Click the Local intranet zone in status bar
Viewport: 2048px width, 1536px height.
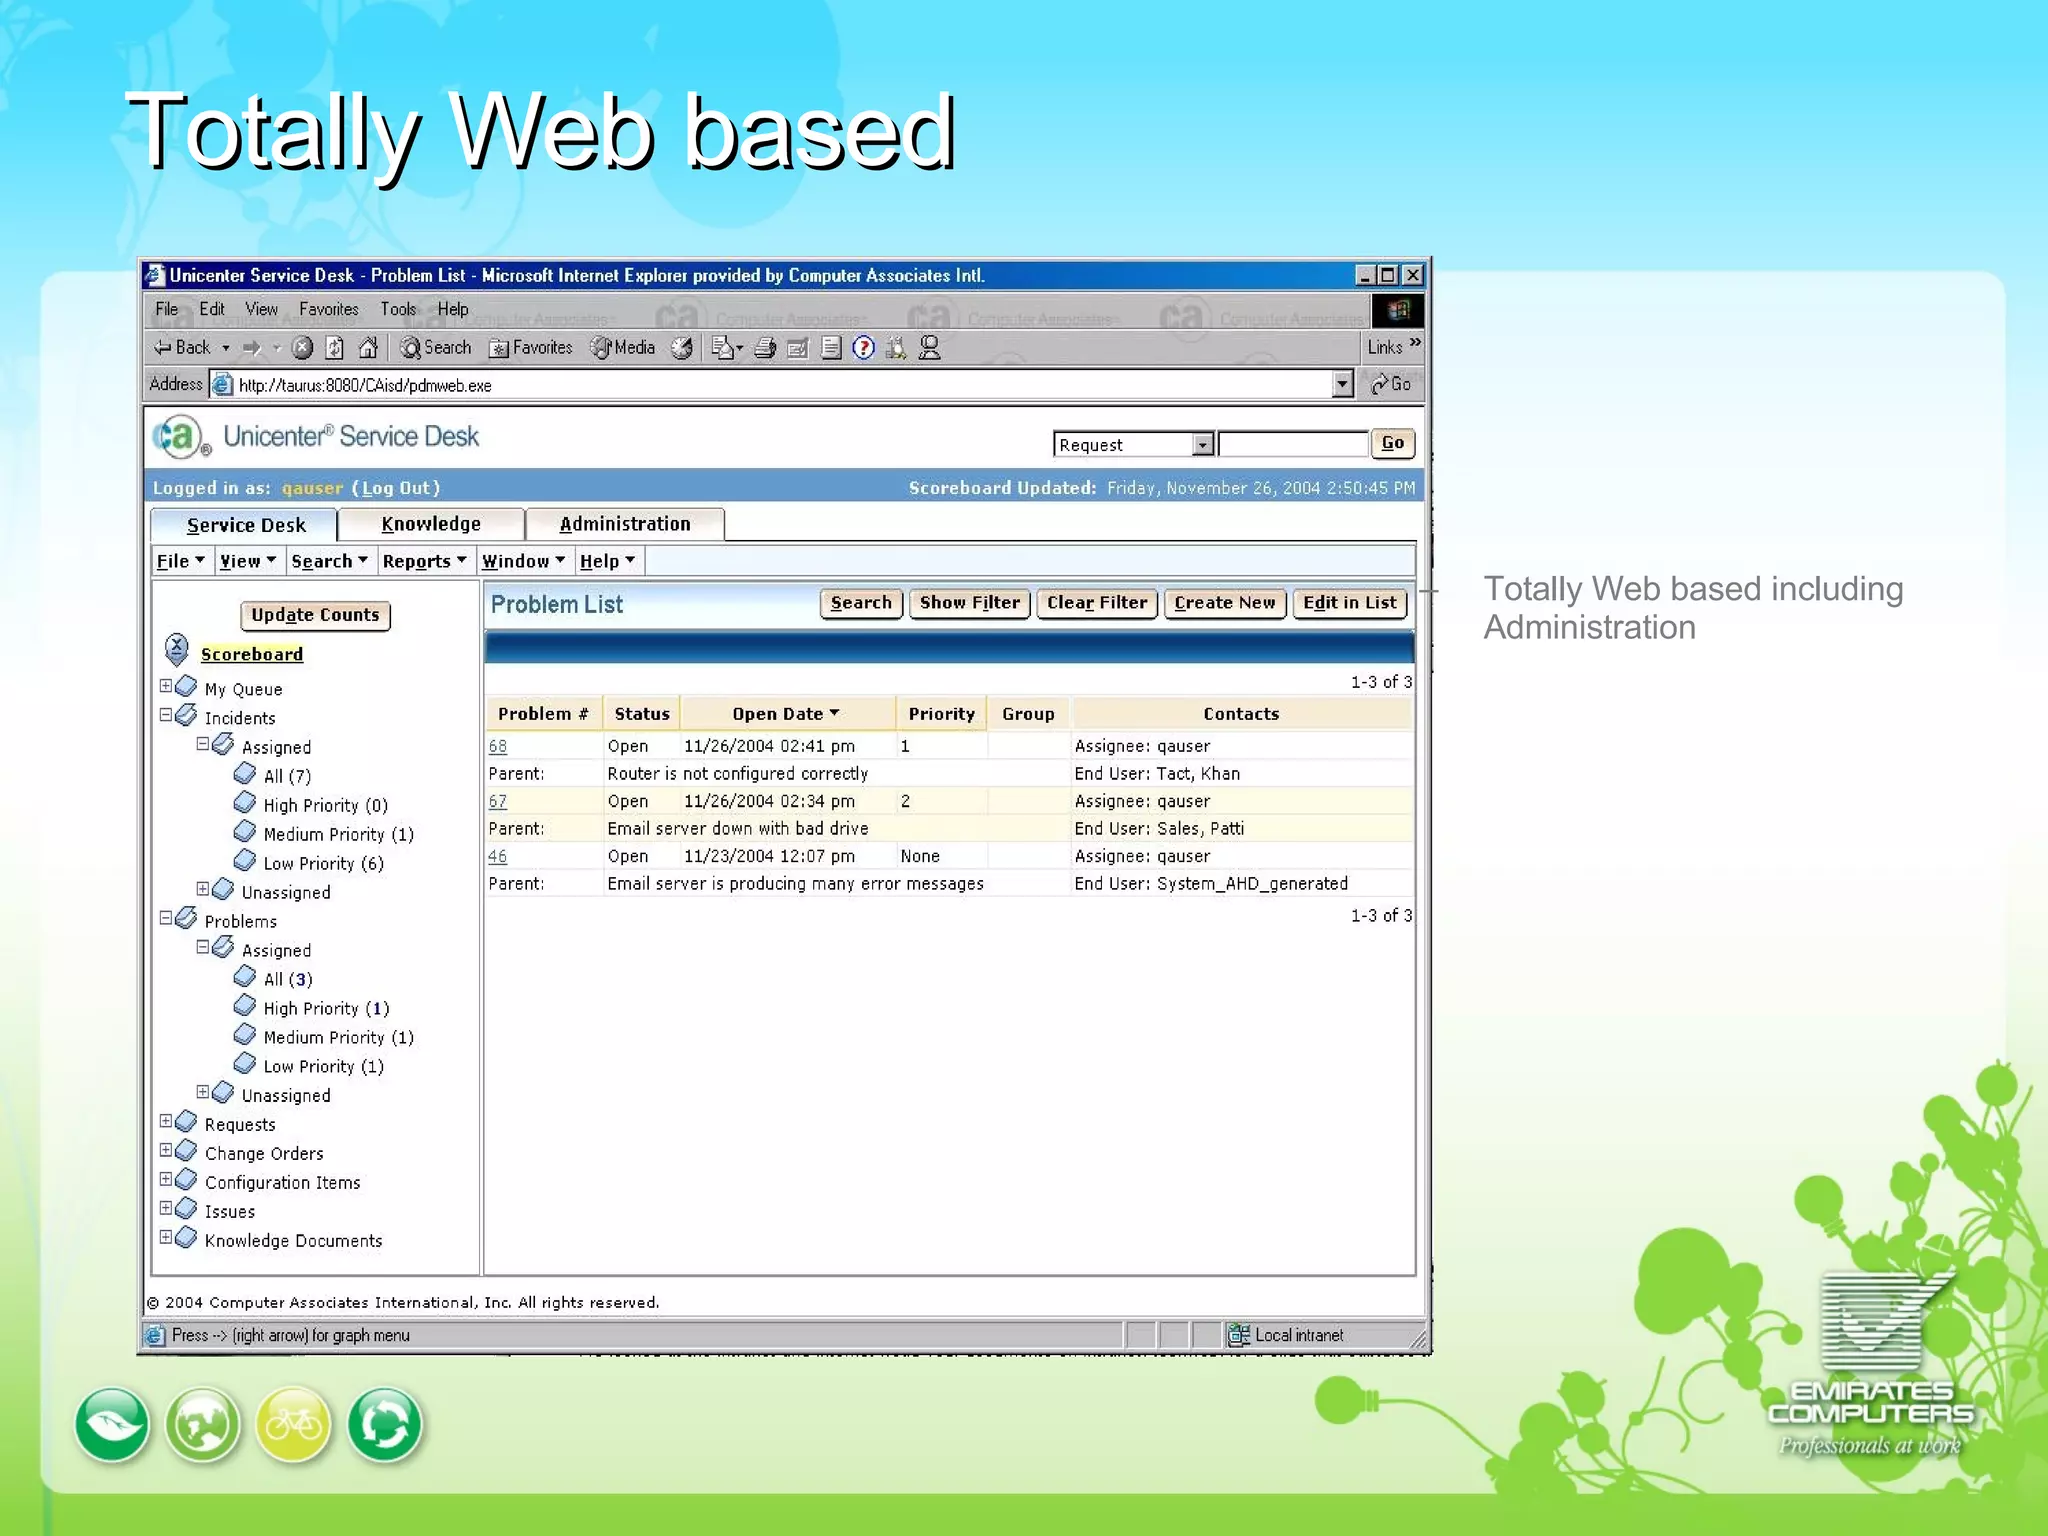click(x=1286, y=1334)
